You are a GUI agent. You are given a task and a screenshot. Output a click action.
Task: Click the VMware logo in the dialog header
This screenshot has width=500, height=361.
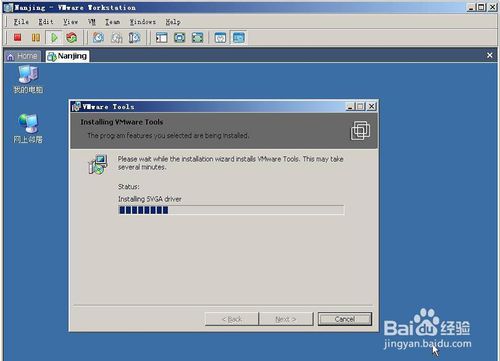click(360, 130)
